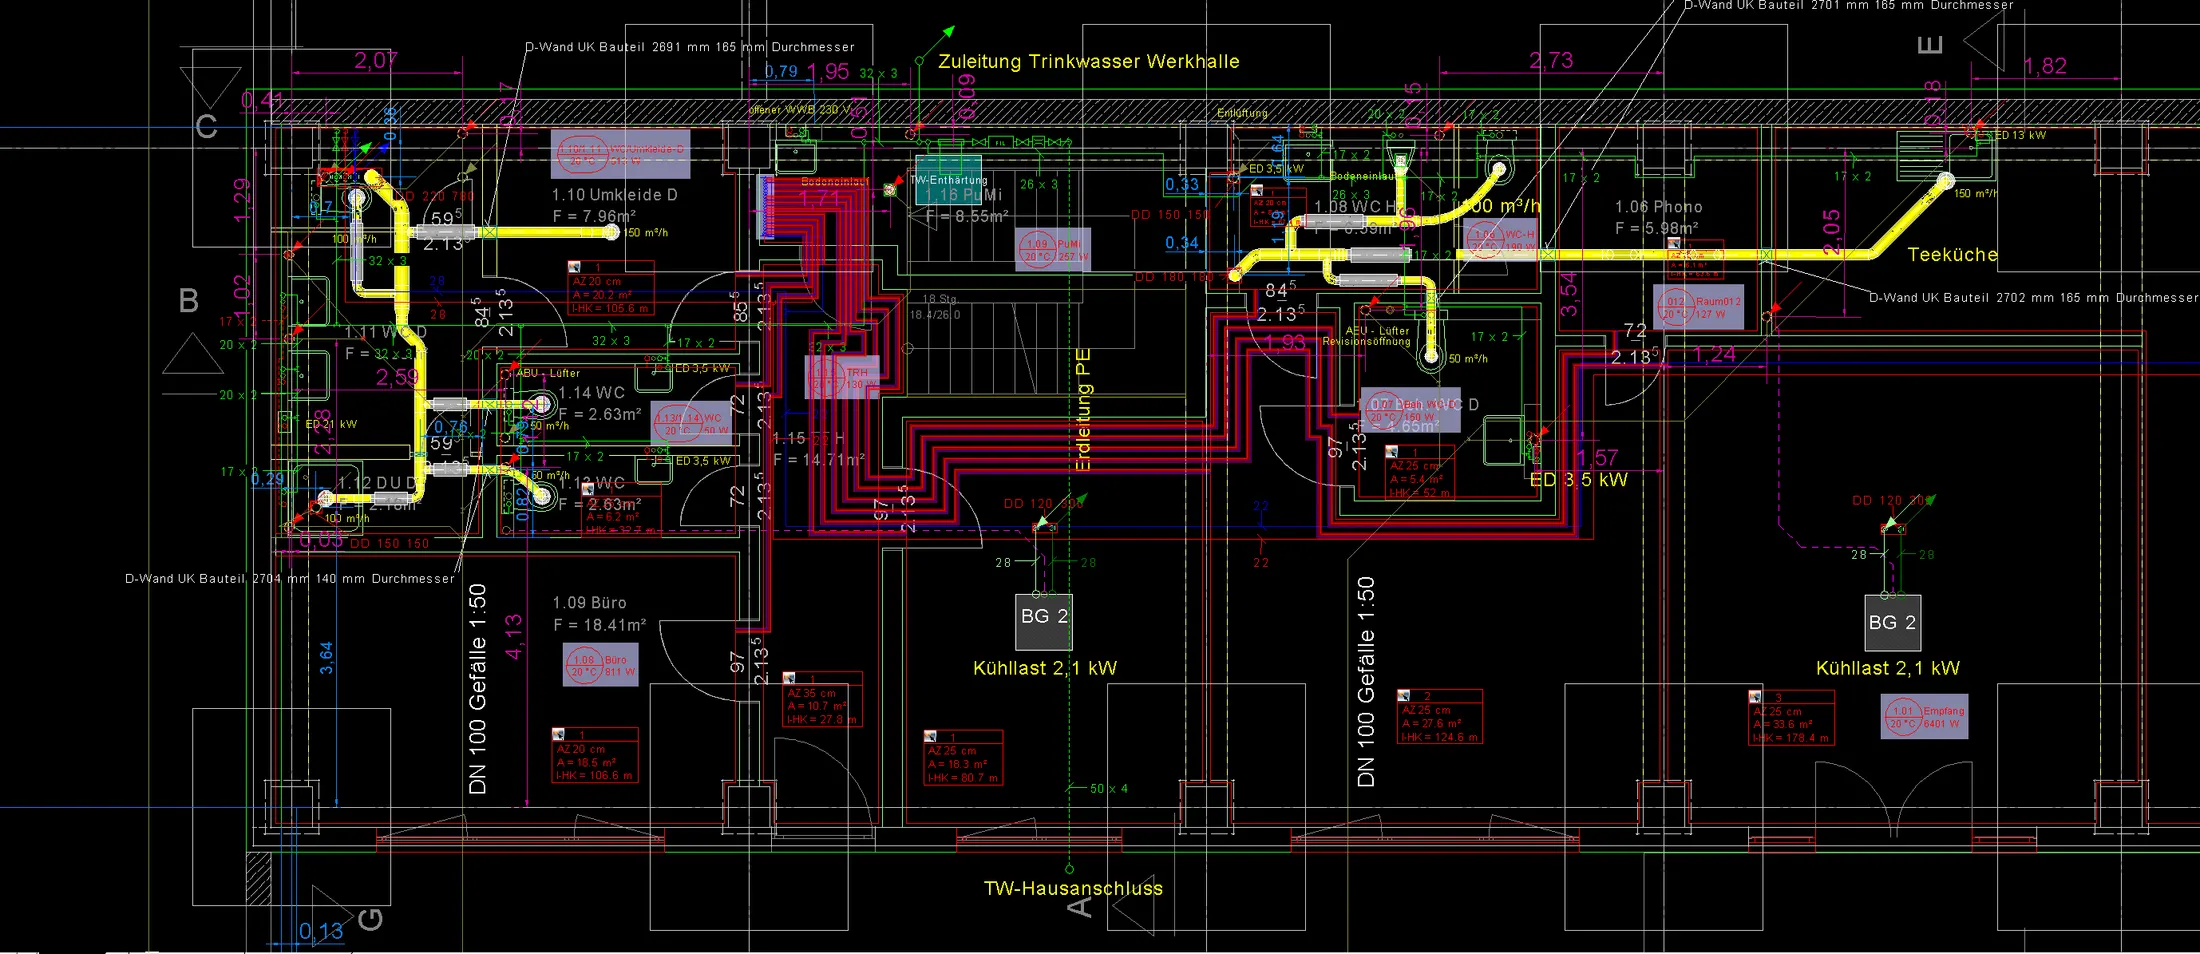Select the Zuleitung Trinkwasser Werkhalle label

coord(1088,61)
